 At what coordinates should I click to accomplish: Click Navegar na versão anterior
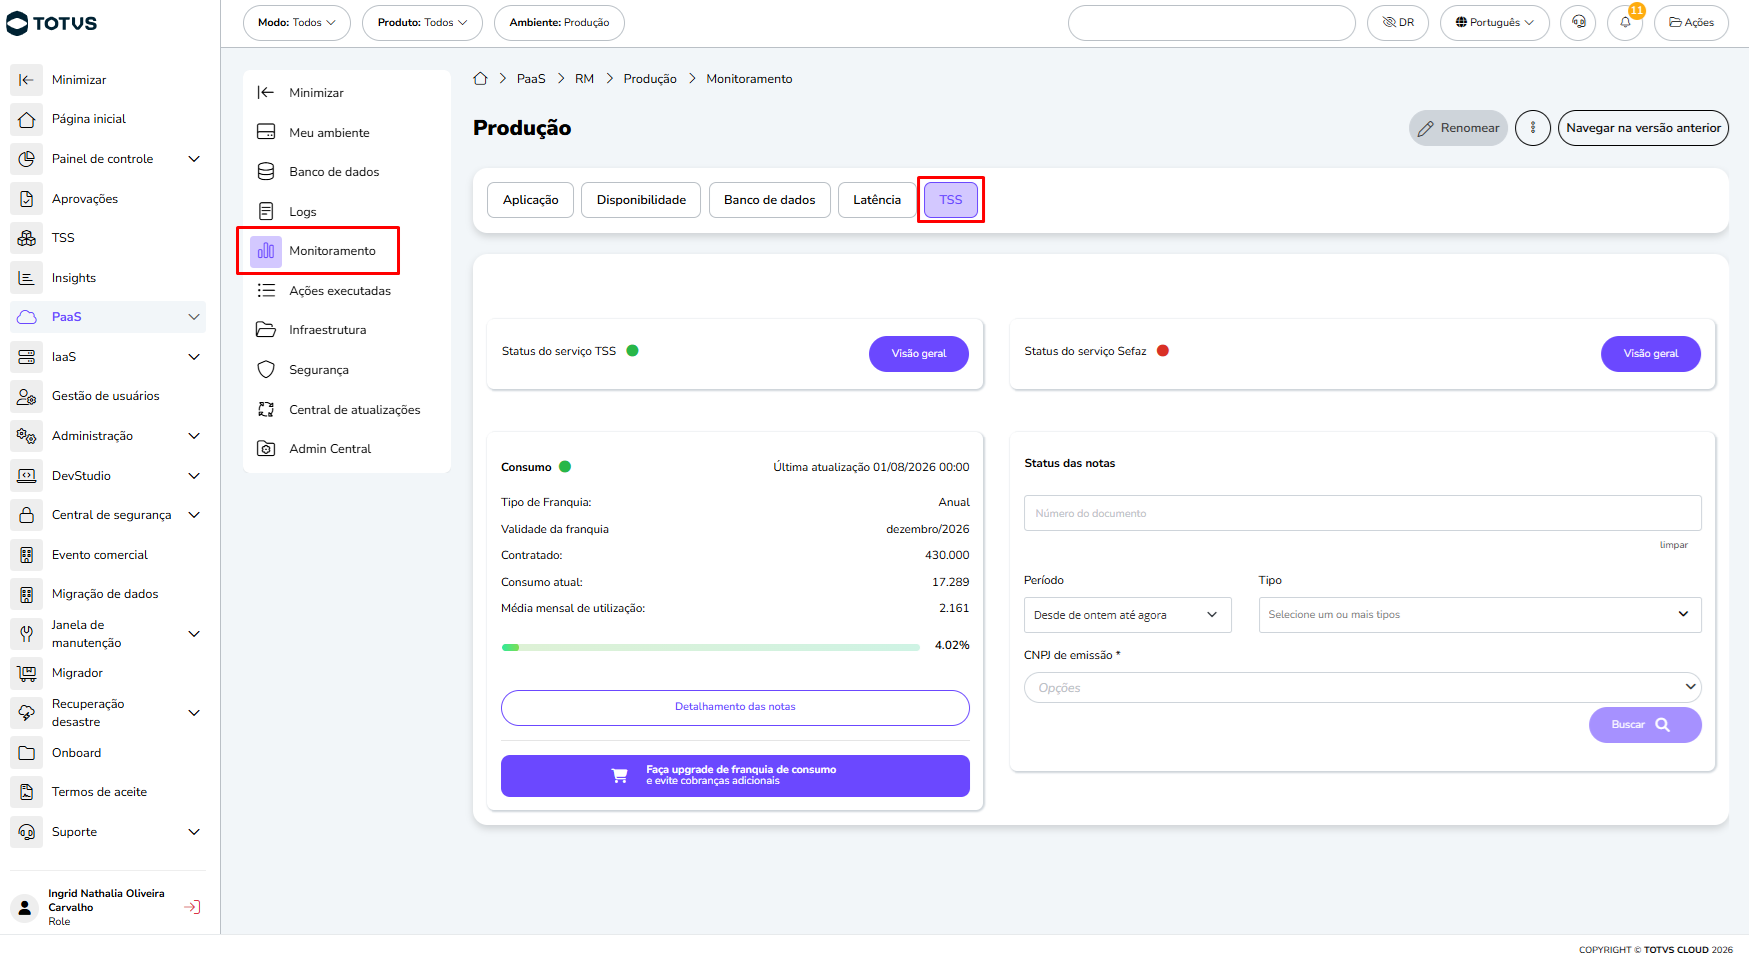click(1643, 128)
